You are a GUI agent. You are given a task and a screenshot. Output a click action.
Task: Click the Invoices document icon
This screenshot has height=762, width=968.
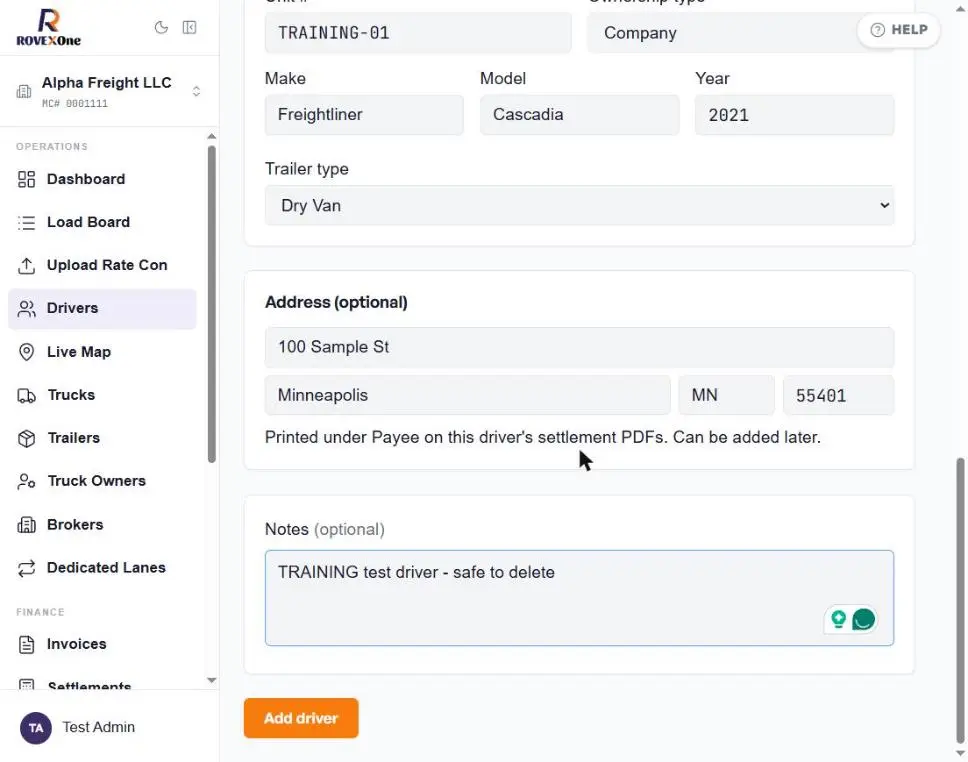coord(27,644)
